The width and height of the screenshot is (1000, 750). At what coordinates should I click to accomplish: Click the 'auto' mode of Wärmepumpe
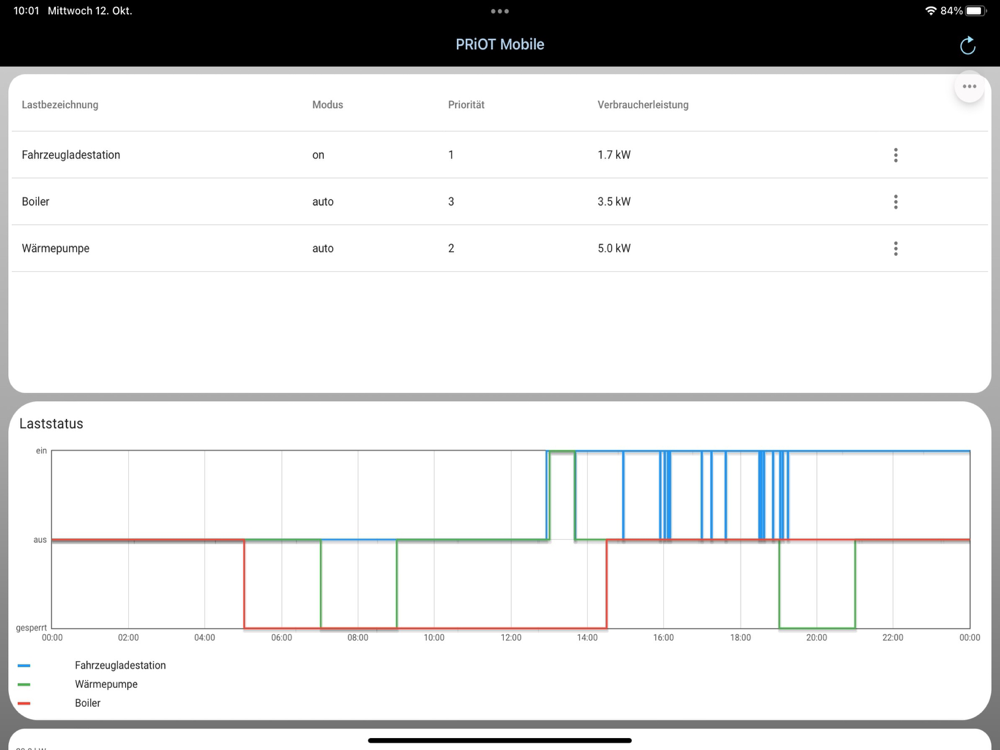[323, 248]
